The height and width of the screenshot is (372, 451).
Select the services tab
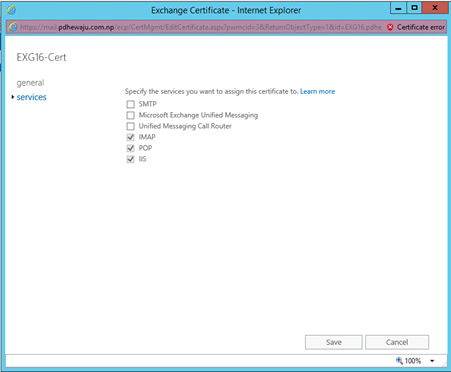[32, 97]
